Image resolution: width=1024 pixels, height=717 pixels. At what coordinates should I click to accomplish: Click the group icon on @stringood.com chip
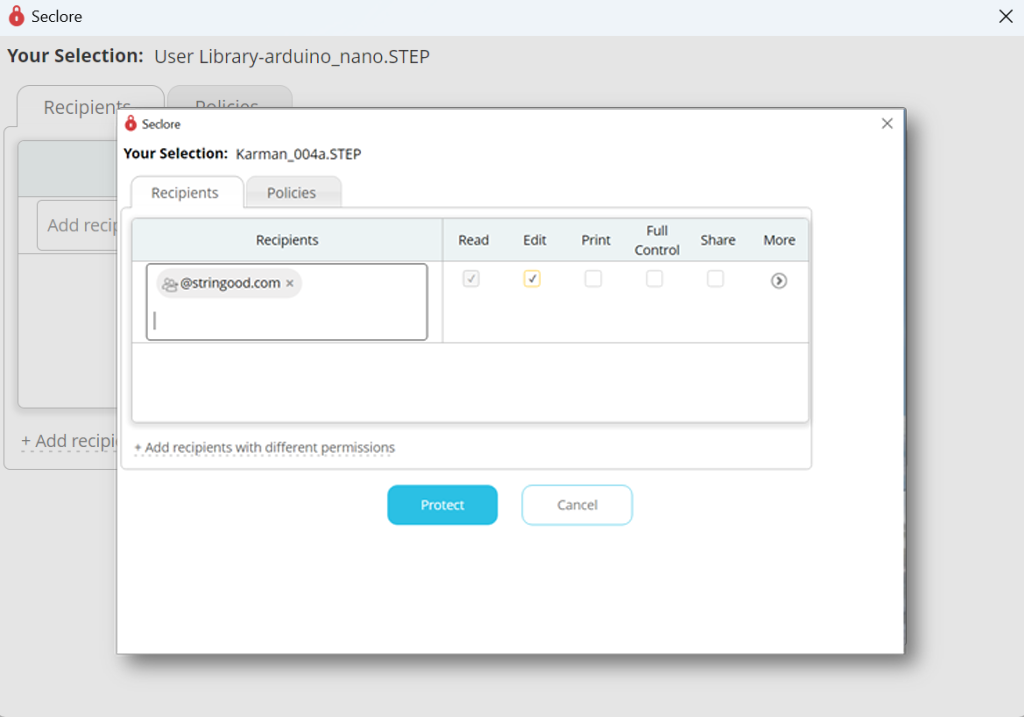point(170,284)
